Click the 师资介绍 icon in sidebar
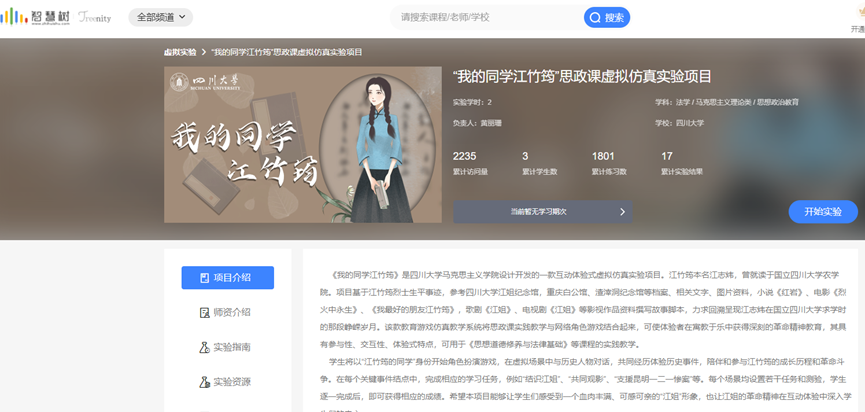 coord(204,312)
